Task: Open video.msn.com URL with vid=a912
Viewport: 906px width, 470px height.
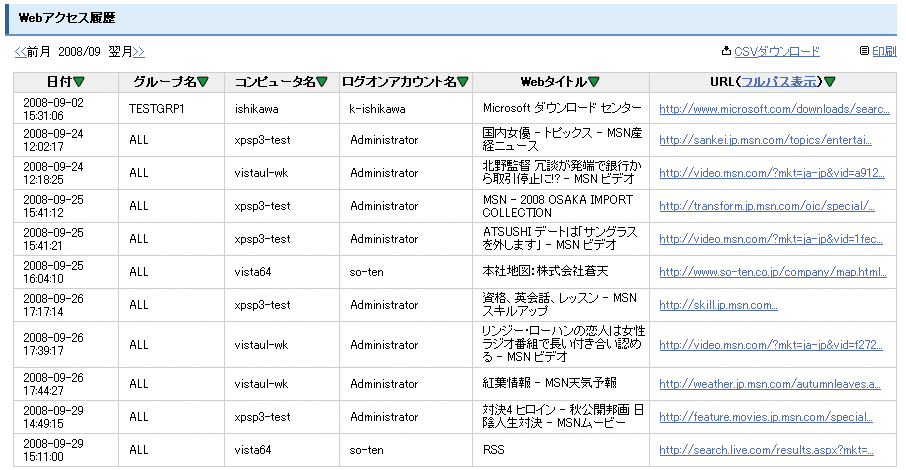Action: point(772,173)
